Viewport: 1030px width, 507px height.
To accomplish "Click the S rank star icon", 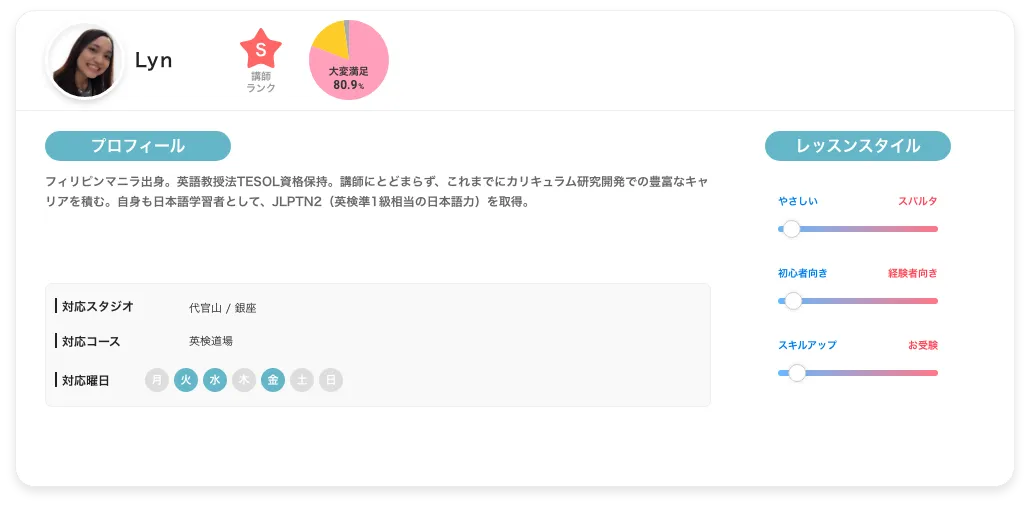I will pyautogui.click(x=261, y=49).
